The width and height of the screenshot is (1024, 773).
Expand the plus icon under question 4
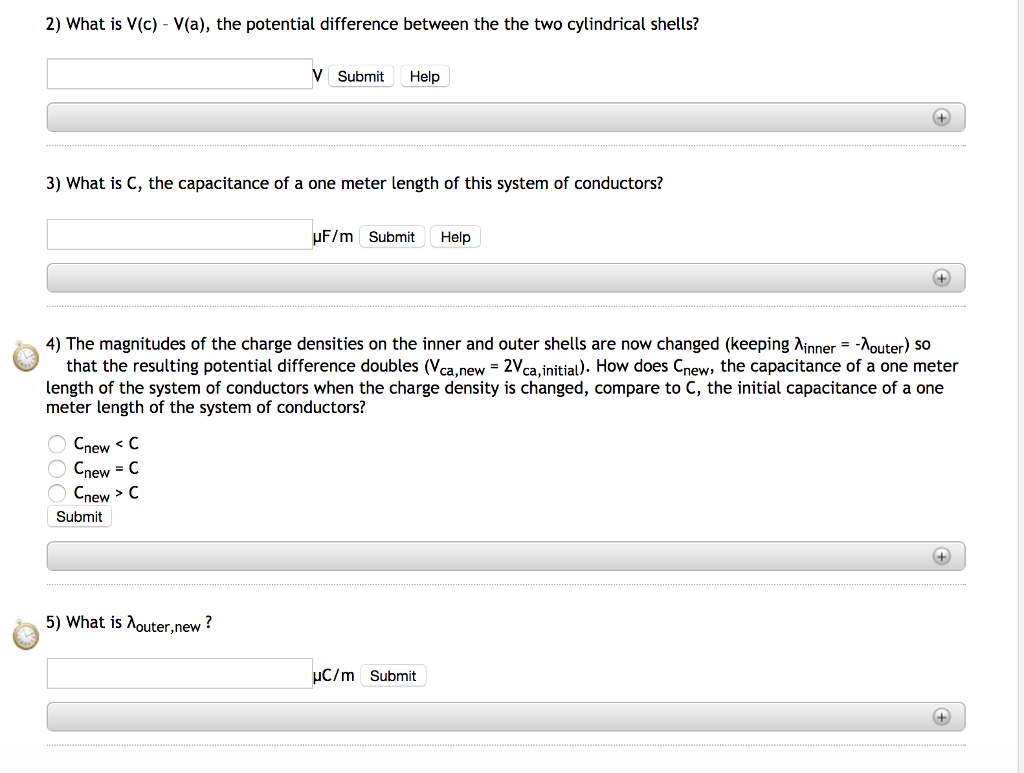click(x=940, y=556)
